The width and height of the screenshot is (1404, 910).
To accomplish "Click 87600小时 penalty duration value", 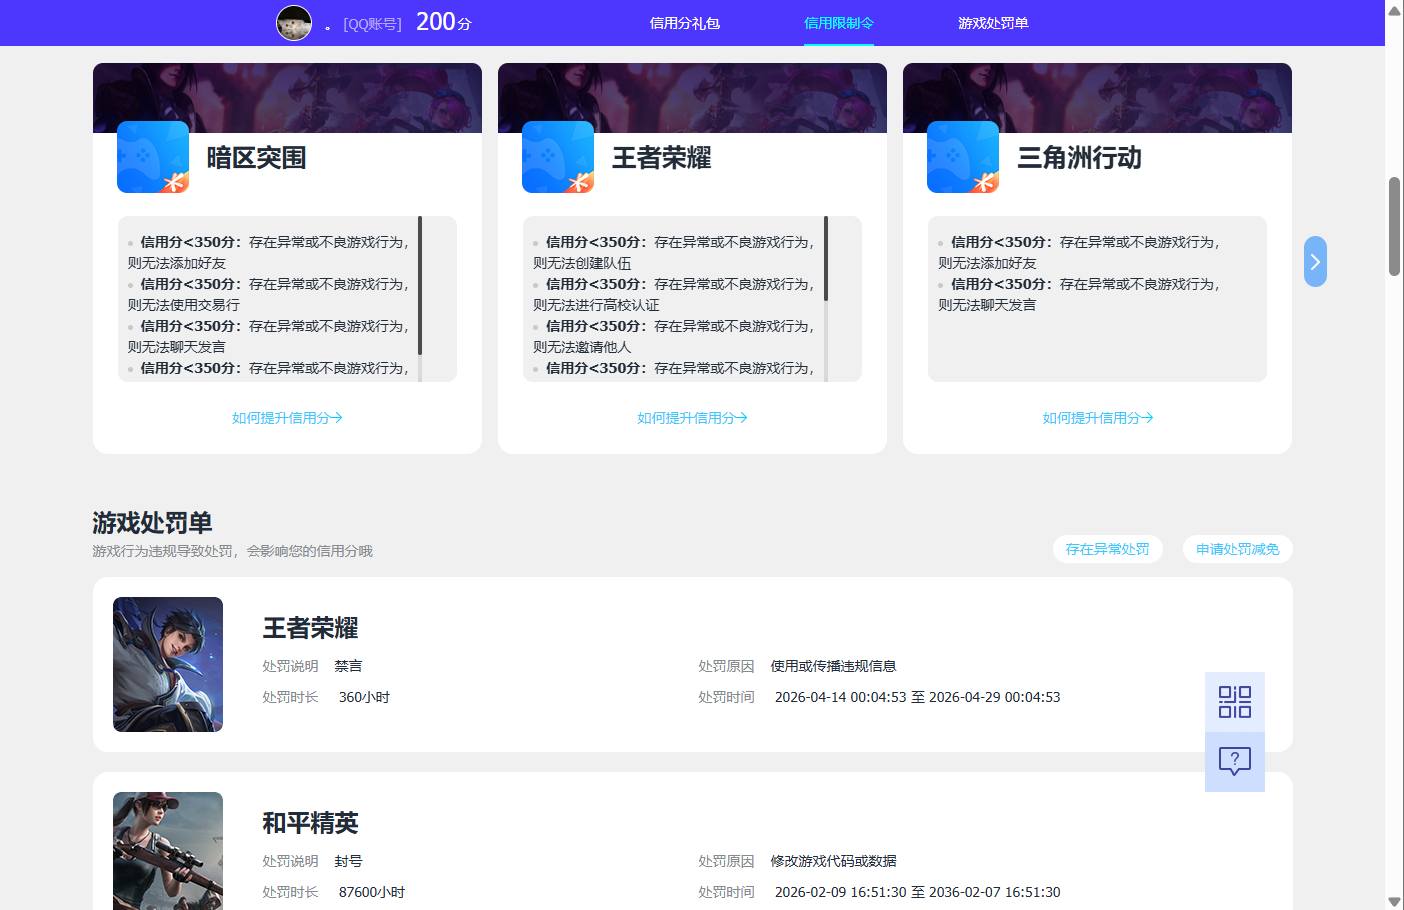I will coord(371,892).
